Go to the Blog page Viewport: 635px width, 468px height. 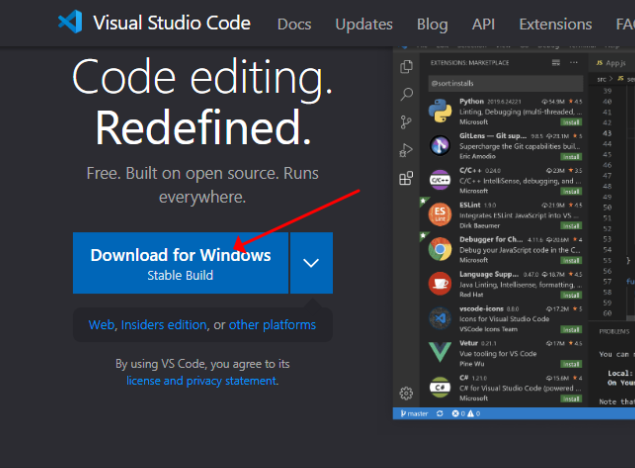(x=433, y=24)
